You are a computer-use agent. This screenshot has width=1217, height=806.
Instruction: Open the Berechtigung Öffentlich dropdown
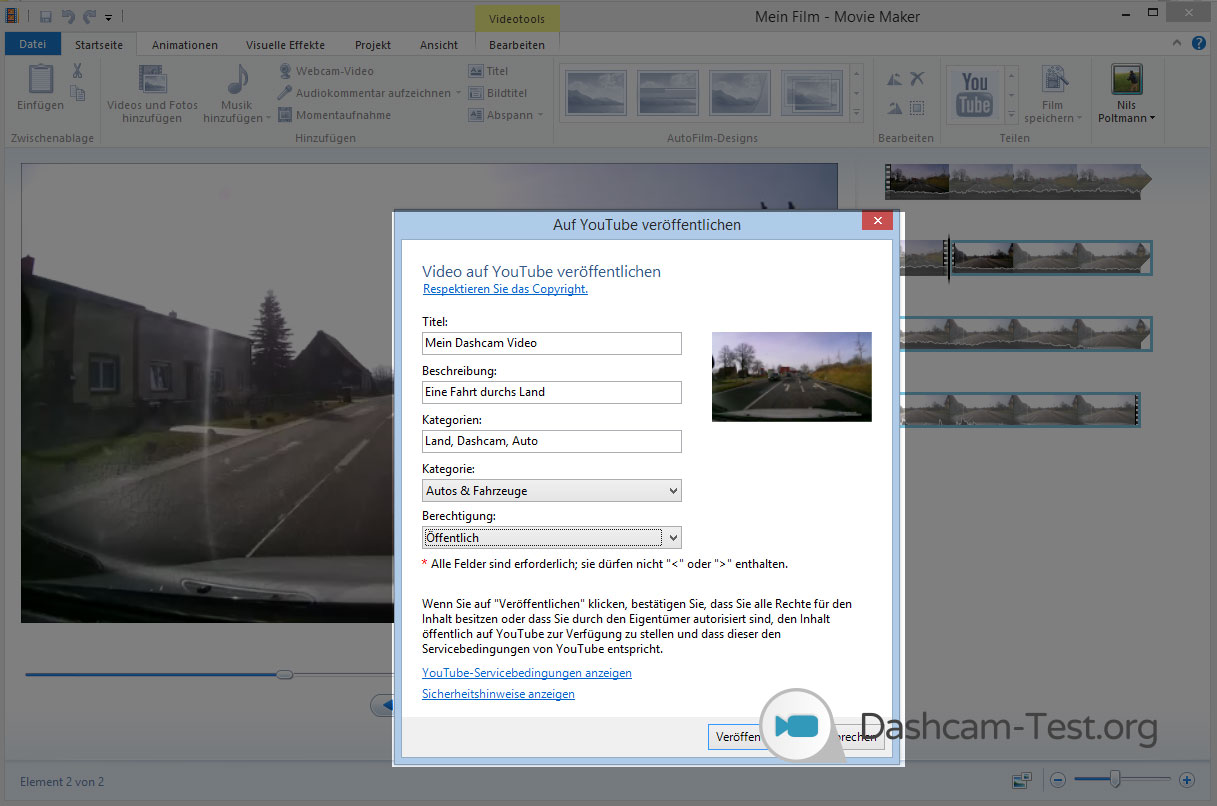[x=552, y=538]
